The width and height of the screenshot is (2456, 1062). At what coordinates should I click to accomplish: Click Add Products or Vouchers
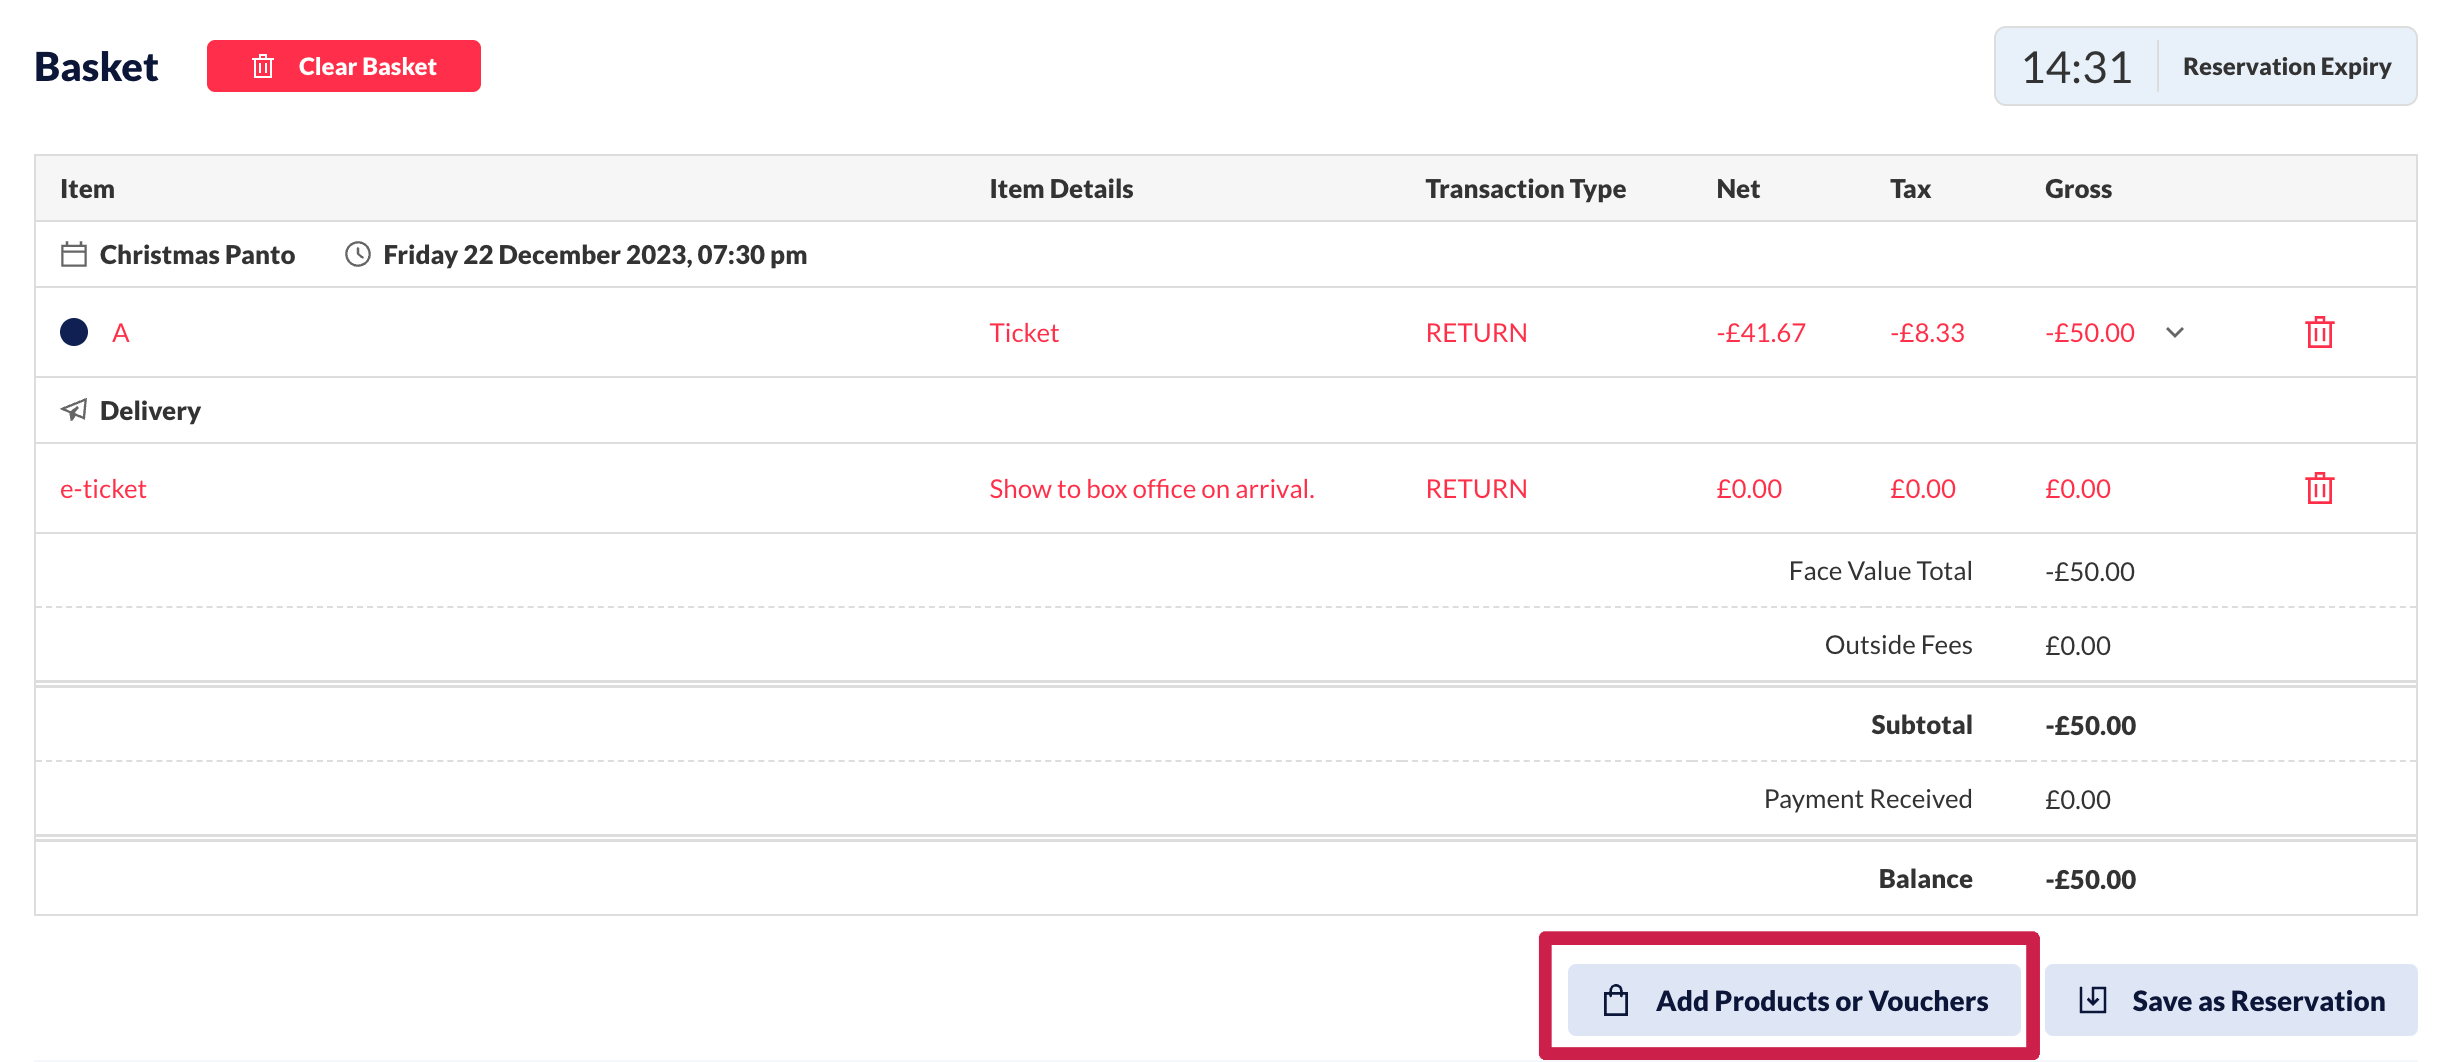[x=1793, y=1000]
